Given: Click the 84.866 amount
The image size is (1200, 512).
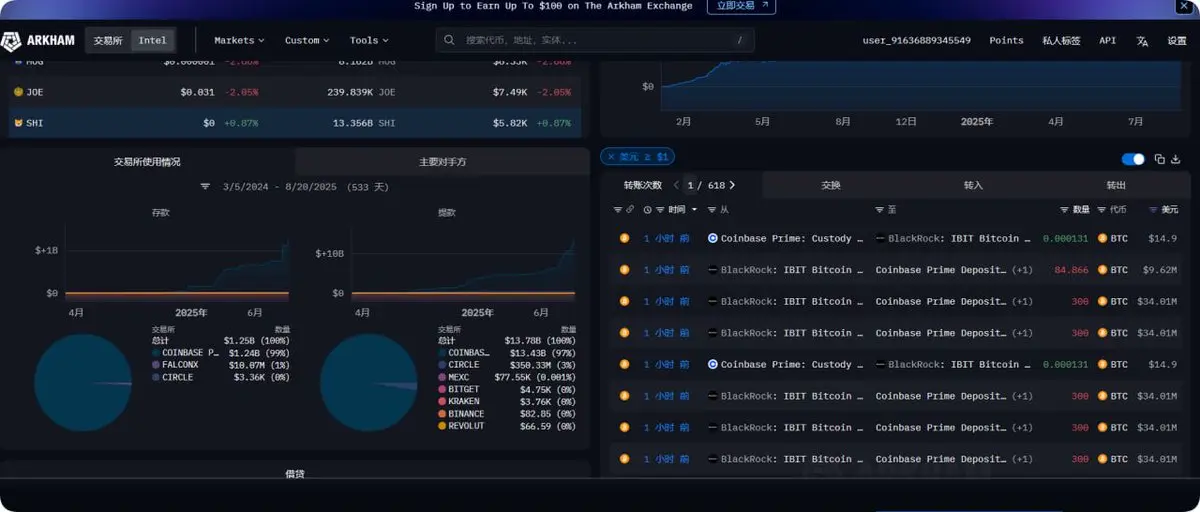Looking at the screenshot, I should [1071, 270].
